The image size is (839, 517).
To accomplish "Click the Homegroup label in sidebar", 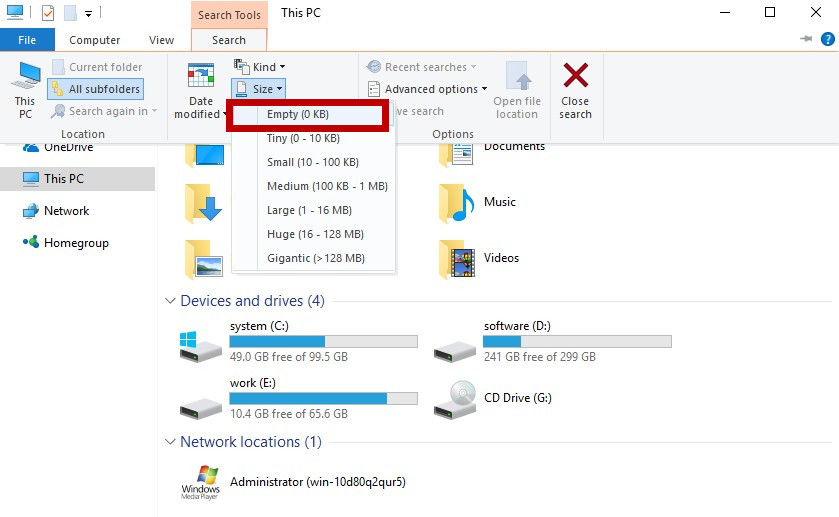I will point(77,243).
